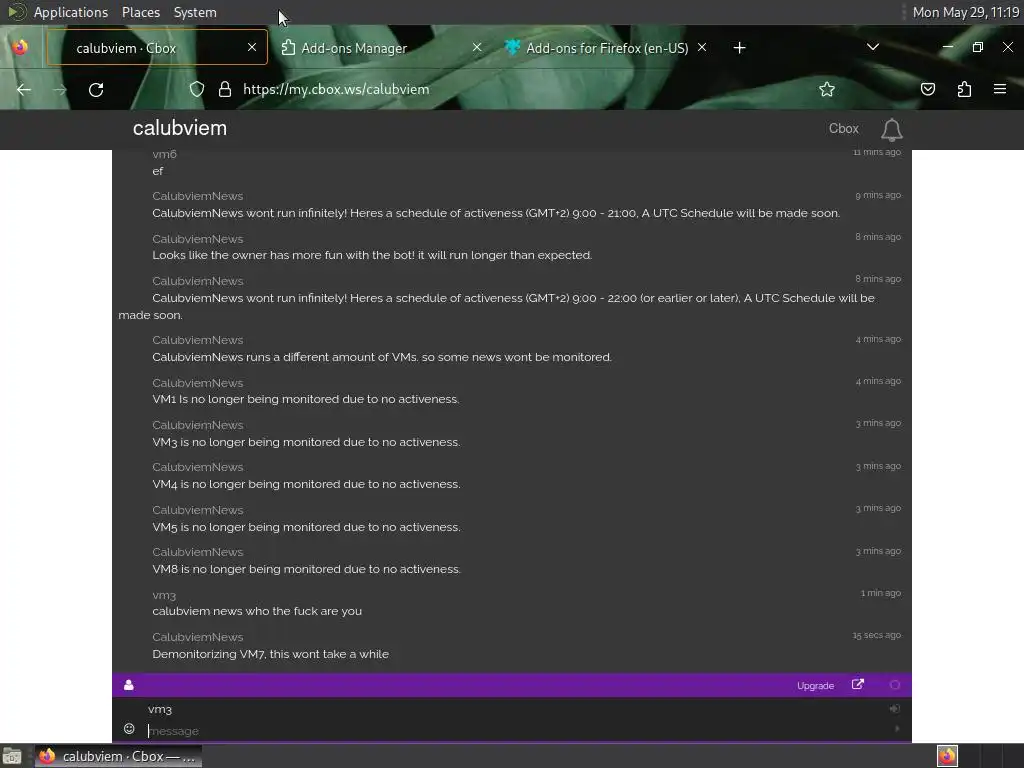Switch to the calubviem · Cbox tab

pos(157,48)
